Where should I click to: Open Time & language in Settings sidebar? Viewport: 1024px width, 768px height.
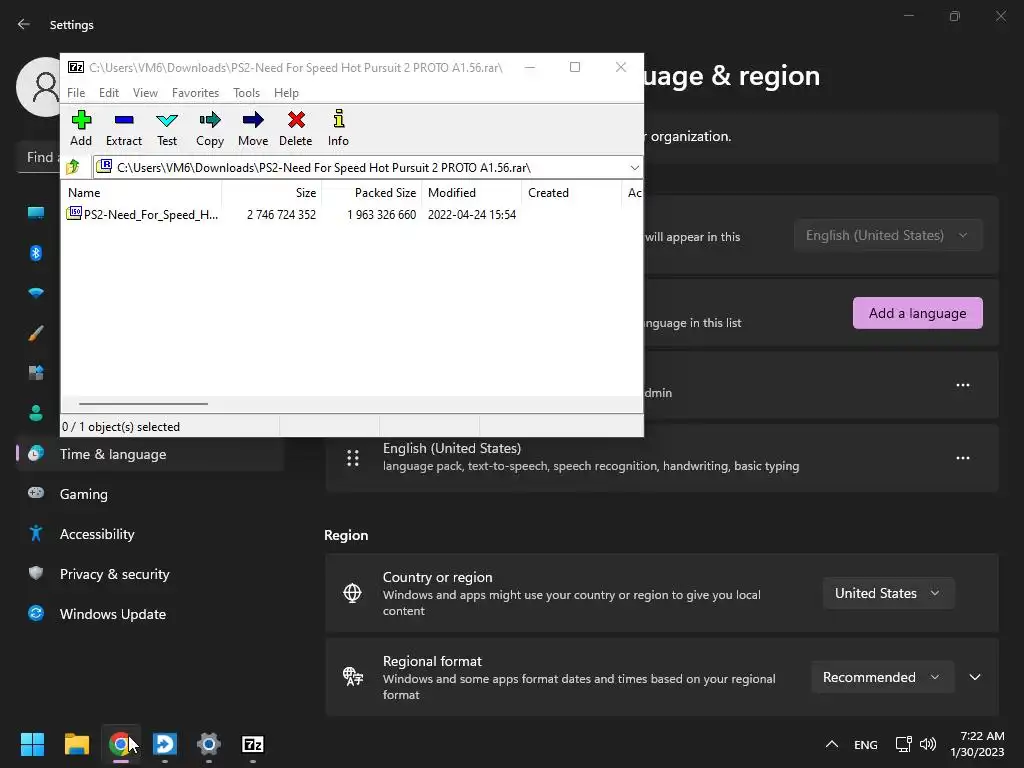point(150,454)
